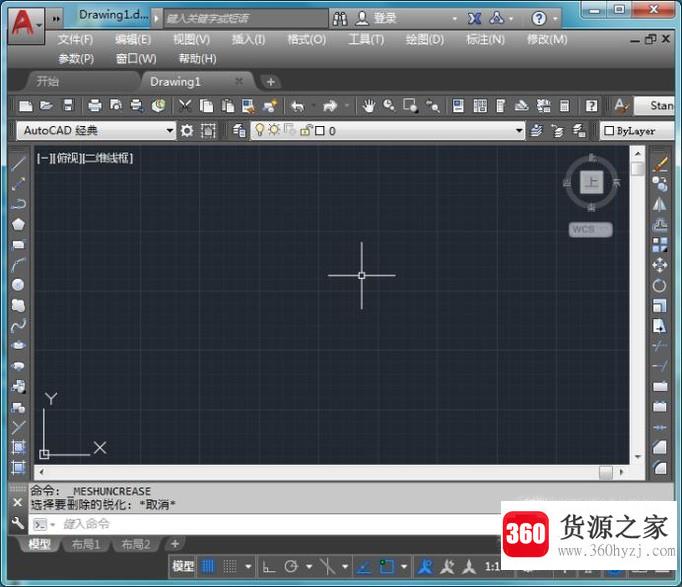Screen dimensions: 682x587
Task: Click the Cut scissors icon
Action: pyautogui.click(x=185, y=106)
